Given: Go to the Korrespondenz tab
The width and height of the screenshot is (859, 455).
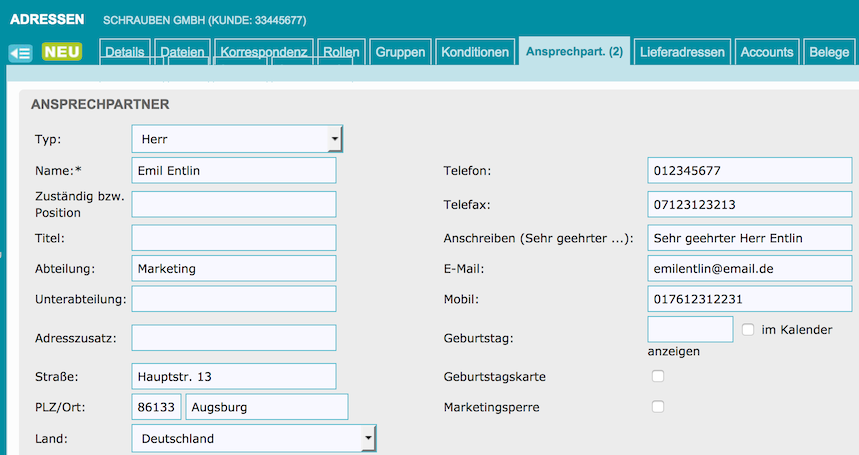Looking at the screenshot, I should (263, 52).
